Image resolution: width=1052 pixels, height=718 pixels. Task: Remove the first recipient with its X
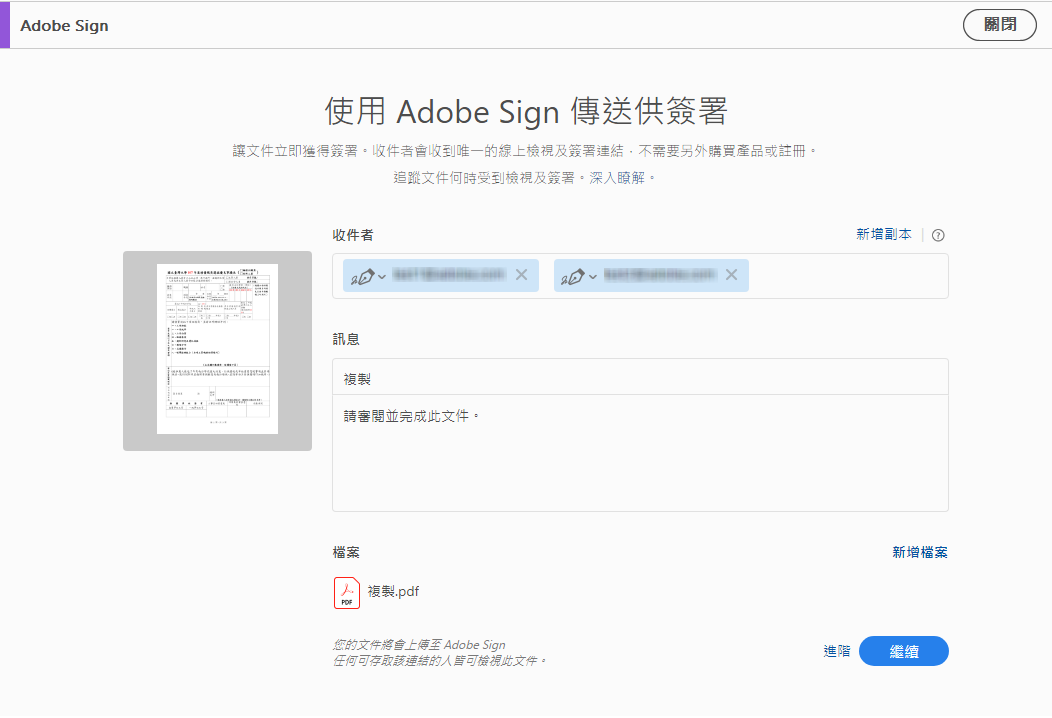tap(521, 274)
